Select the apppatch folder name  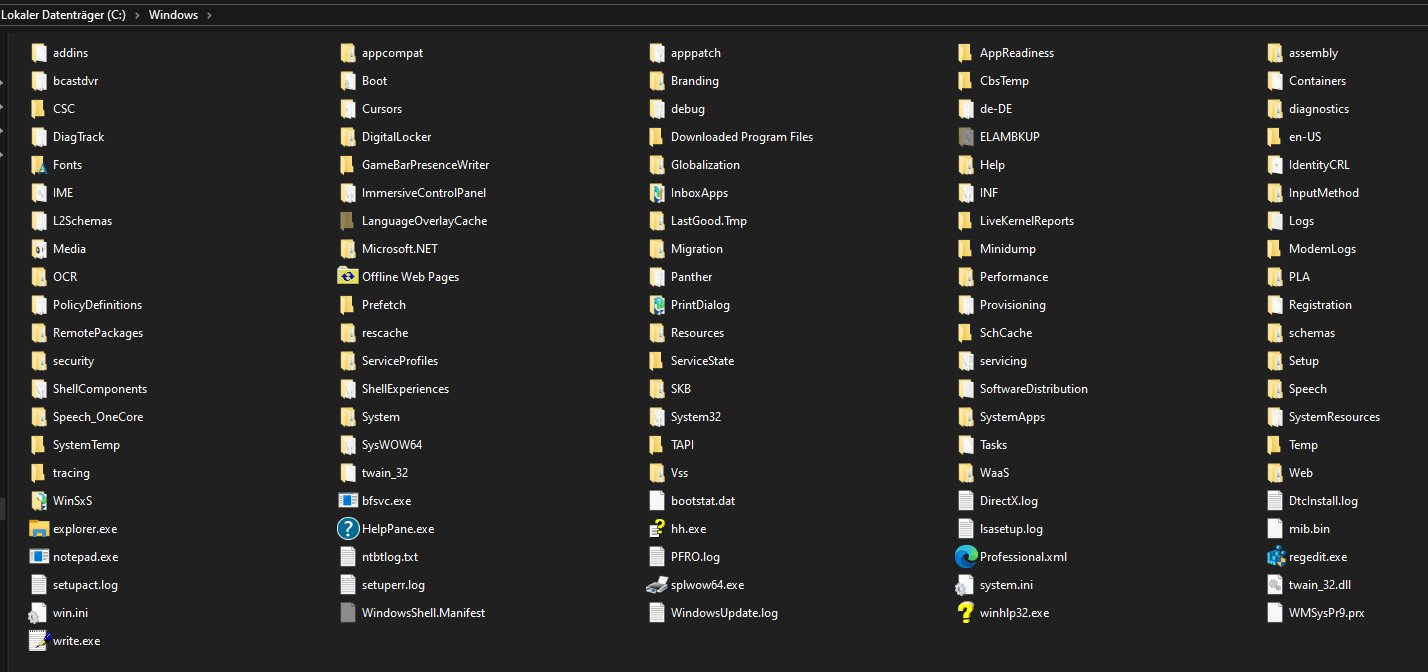coord(696,53)
